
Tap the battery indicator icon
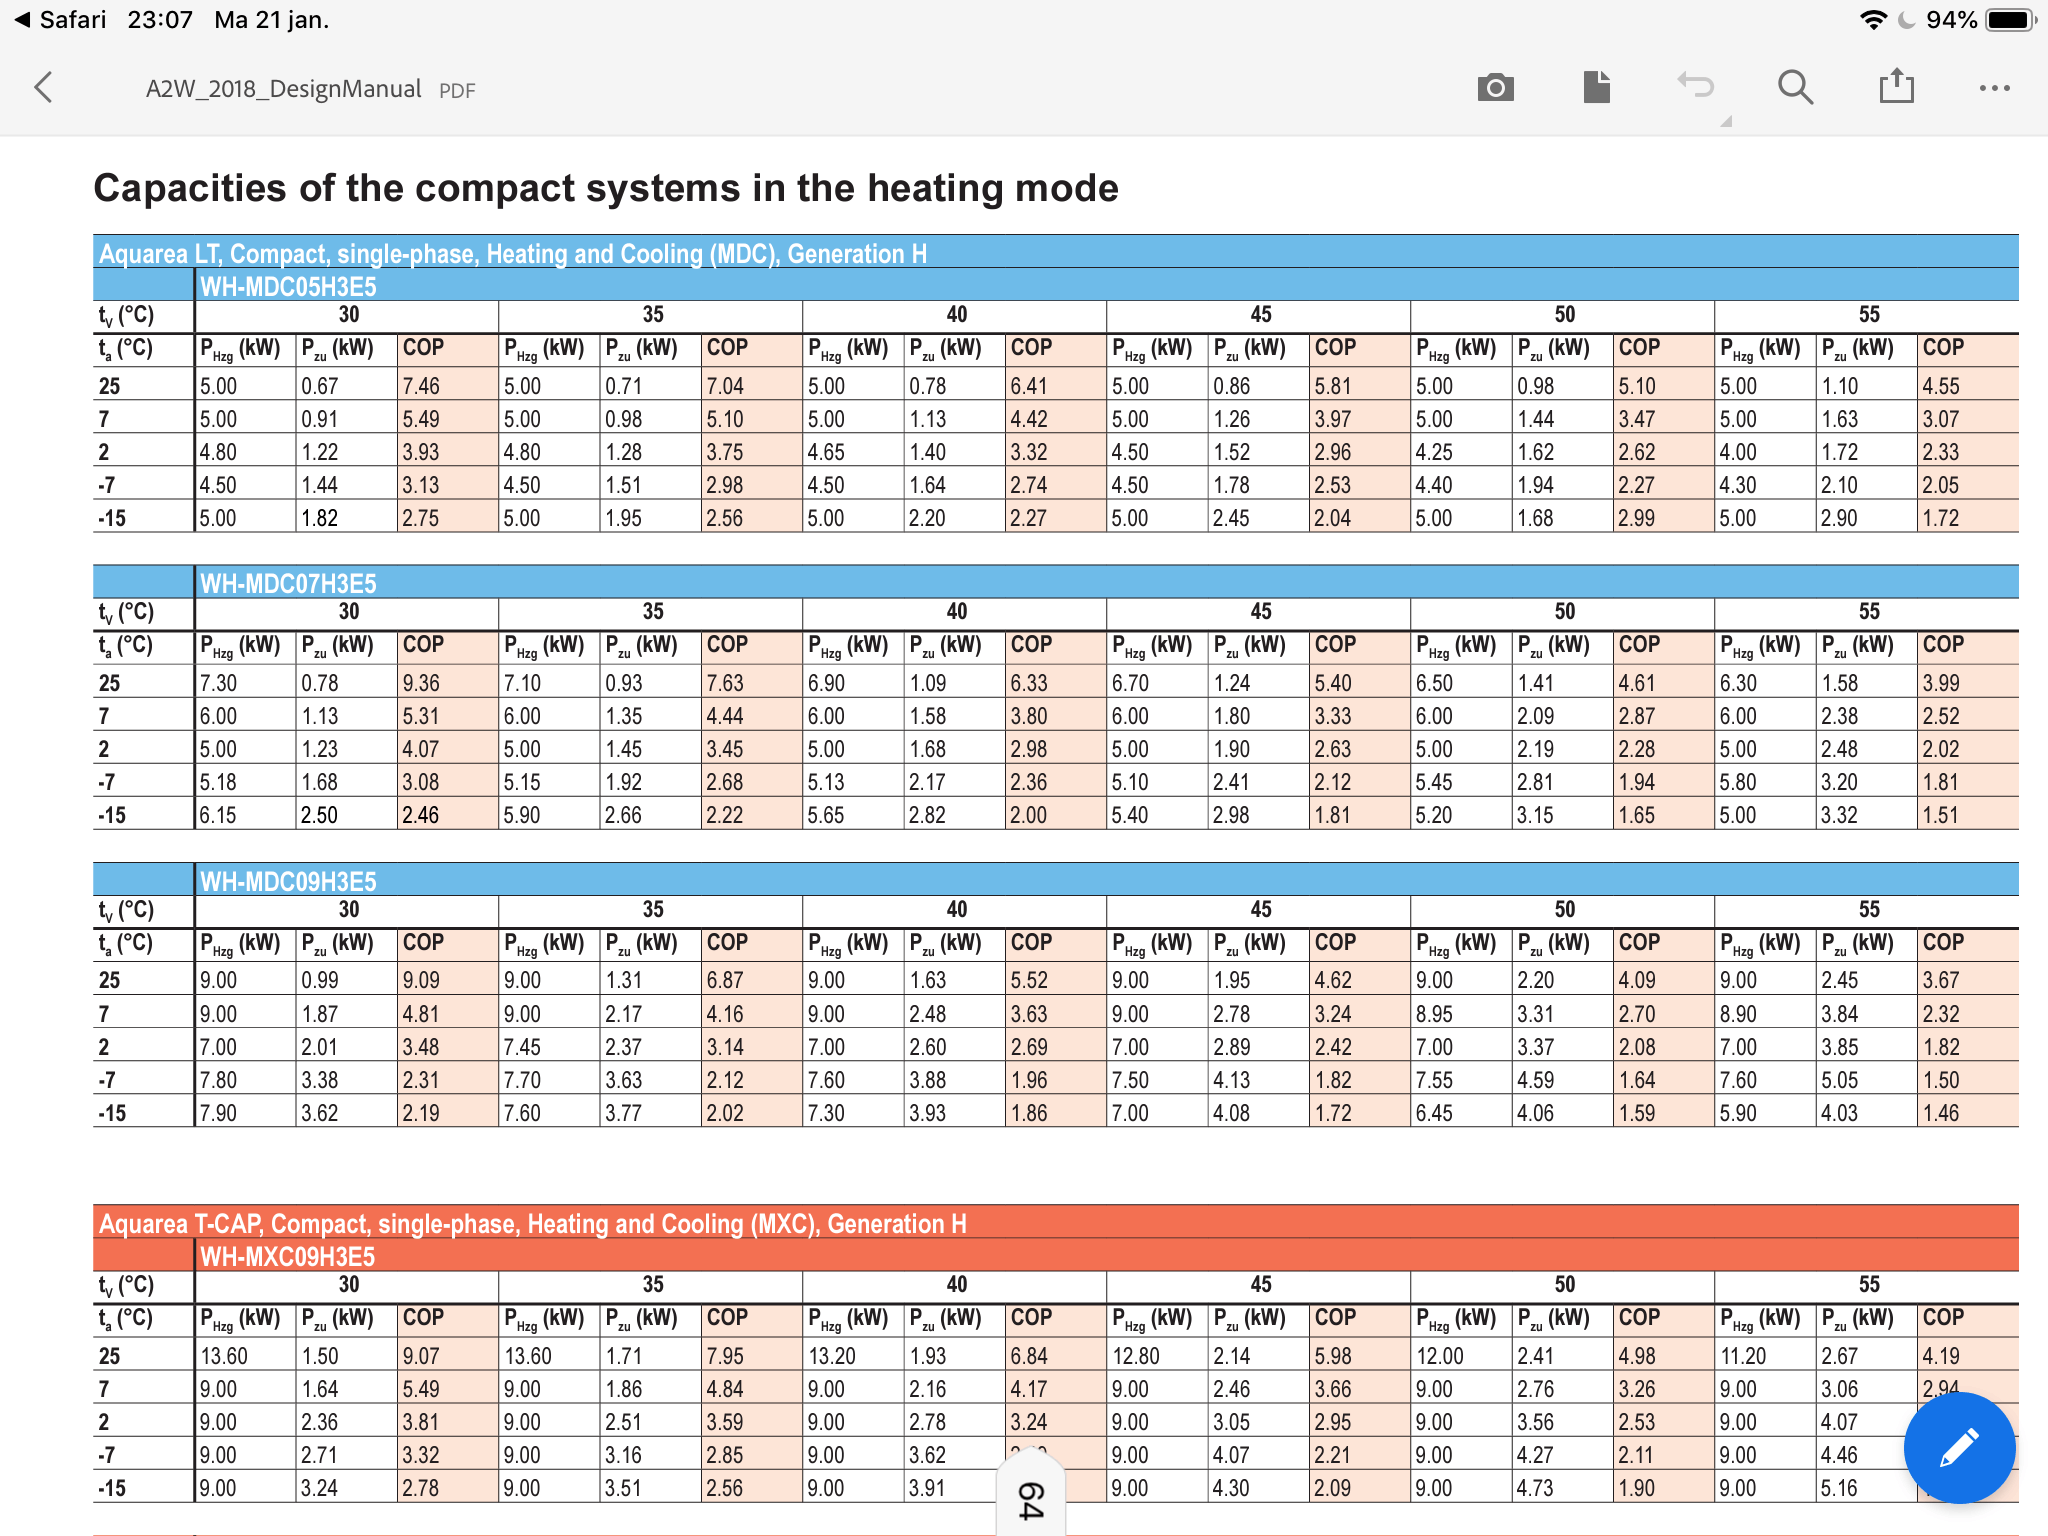[x=2009, y=20]
